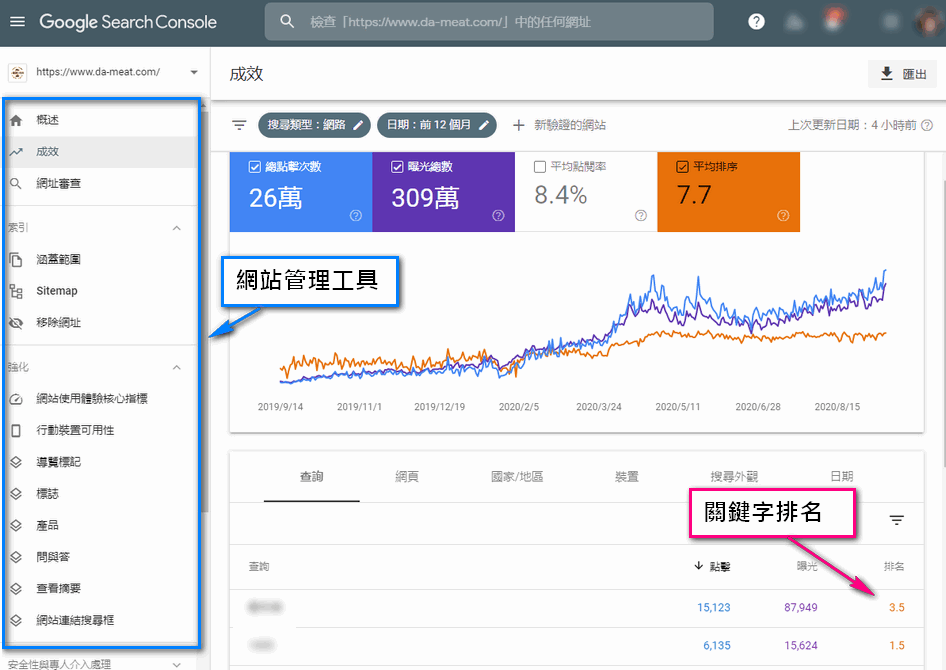
Task: Click the 排名 column header
Action: click(x=894, y=566)
